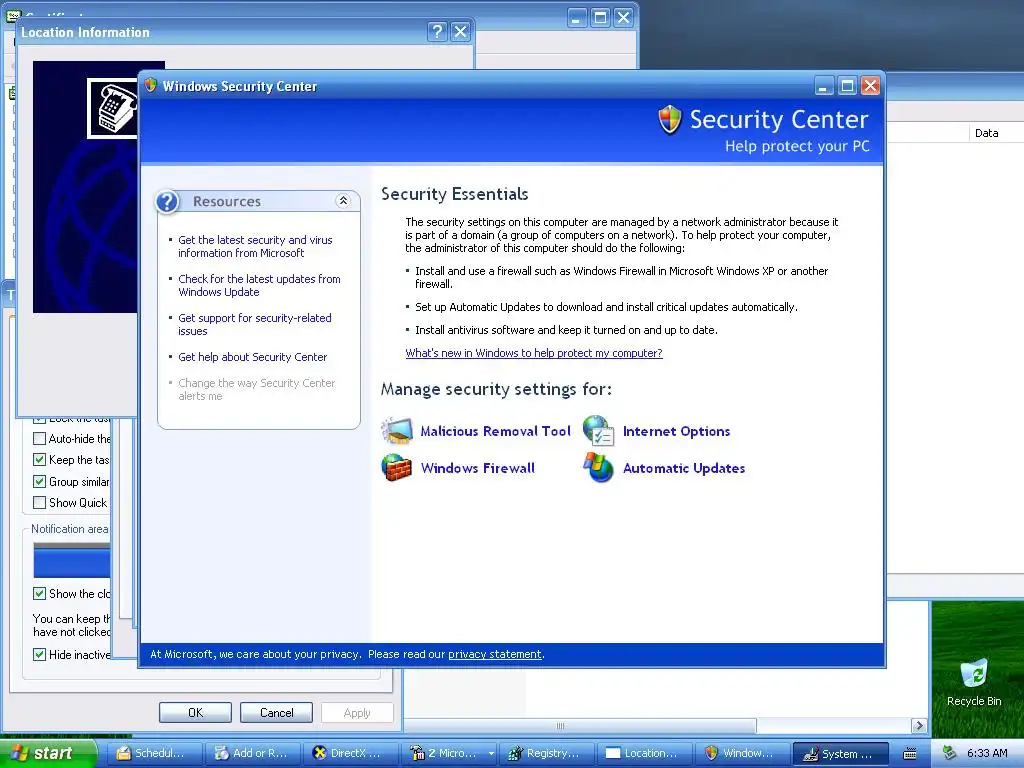Open Get help about Security Center link
The height and width of the screenshot is (768, 1024).
coord(252,357)
